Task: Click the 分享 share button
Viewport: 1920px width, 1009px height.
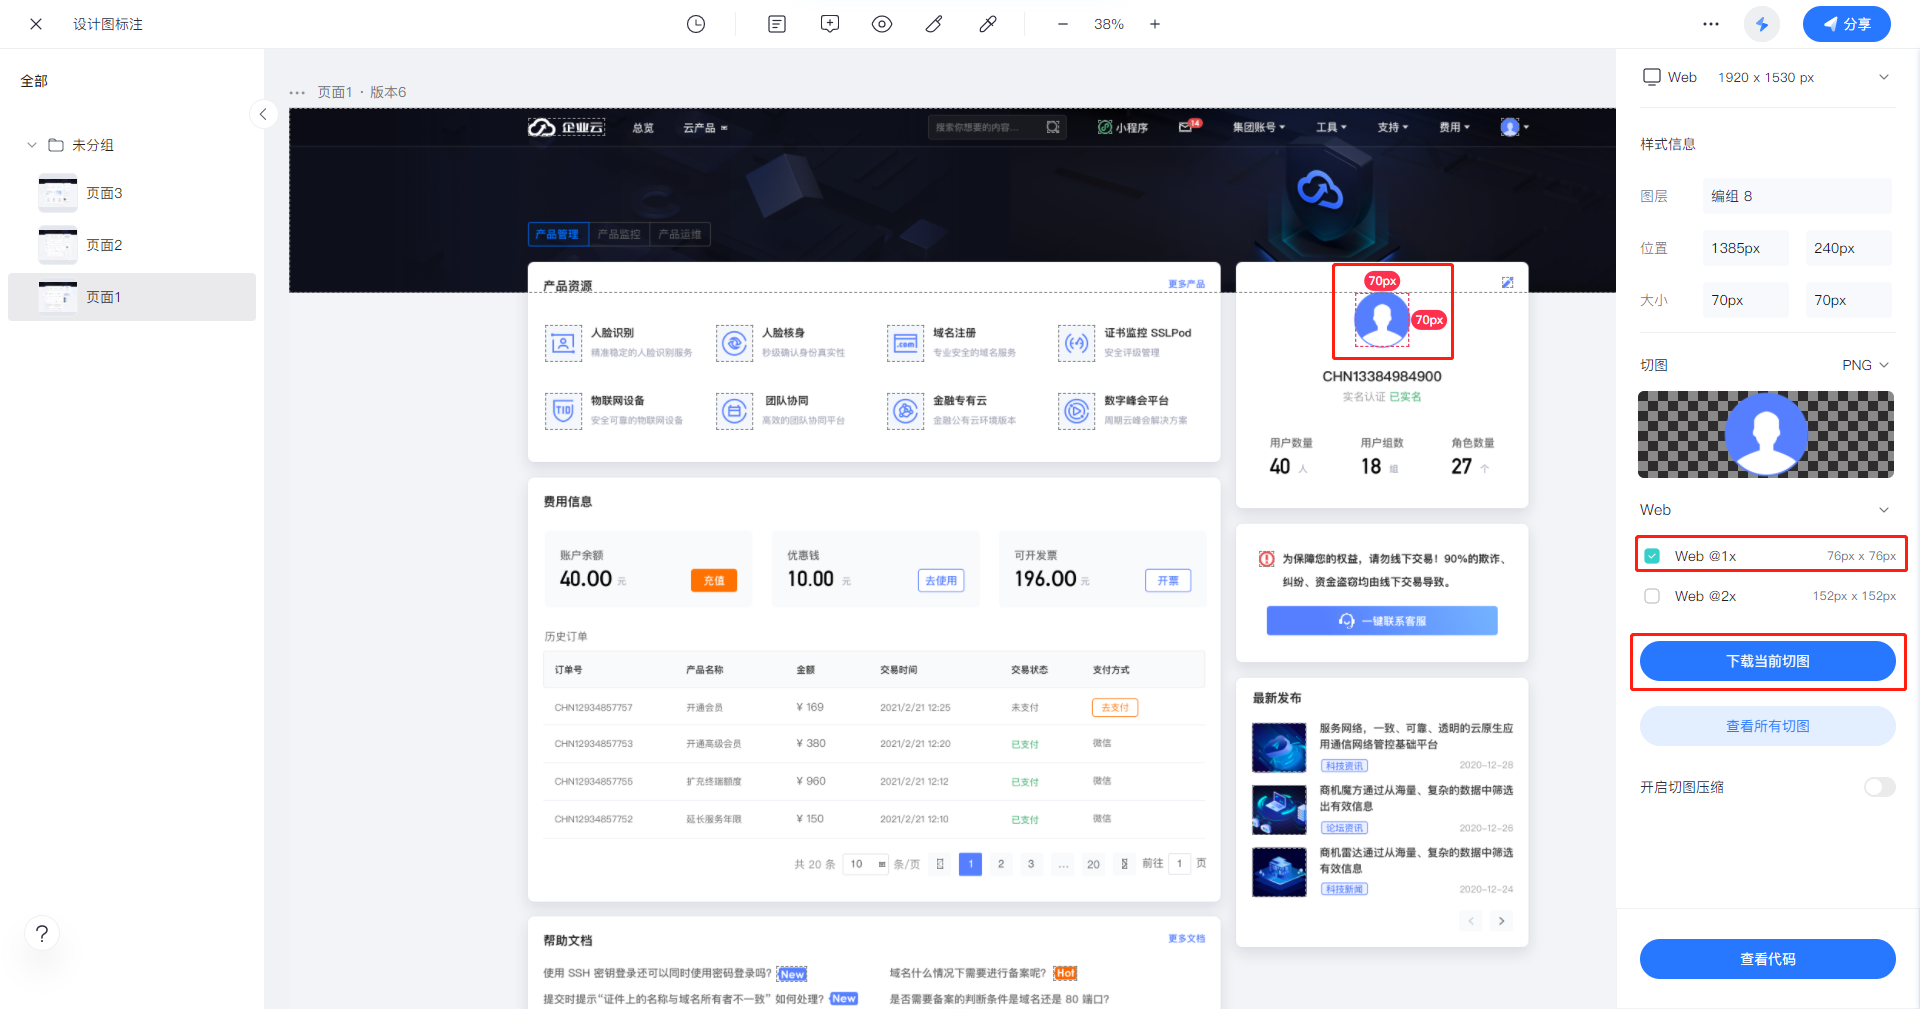Action: (1847, 24)
